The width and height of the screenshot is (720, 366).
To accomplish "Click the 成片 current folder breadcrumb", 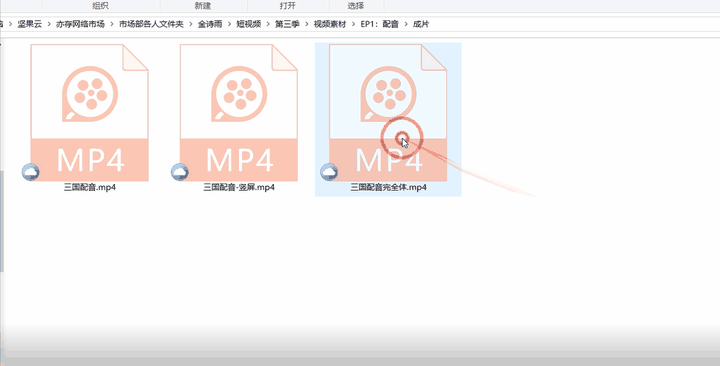I will click(x=421, y=24).
